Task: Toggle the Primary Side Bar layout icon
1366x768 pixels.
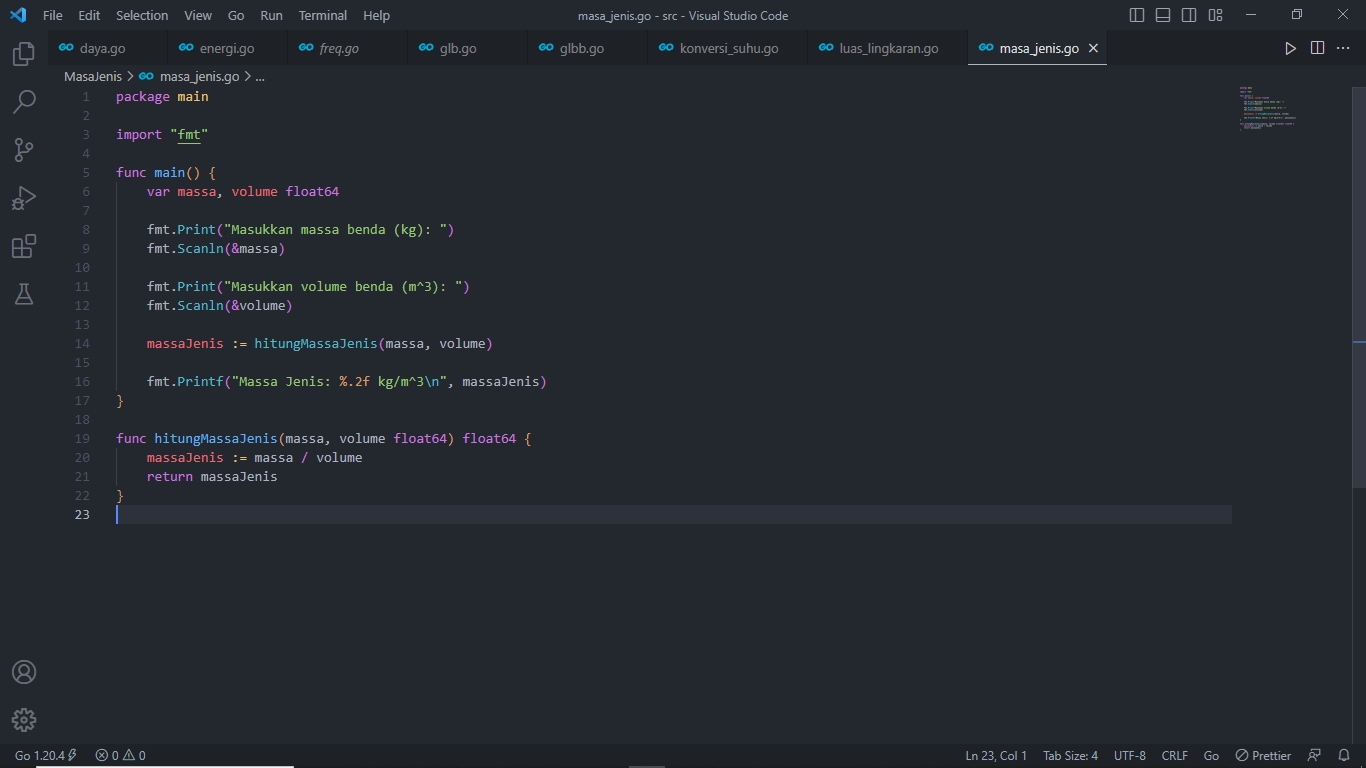Action: (x=1137, y=15)
